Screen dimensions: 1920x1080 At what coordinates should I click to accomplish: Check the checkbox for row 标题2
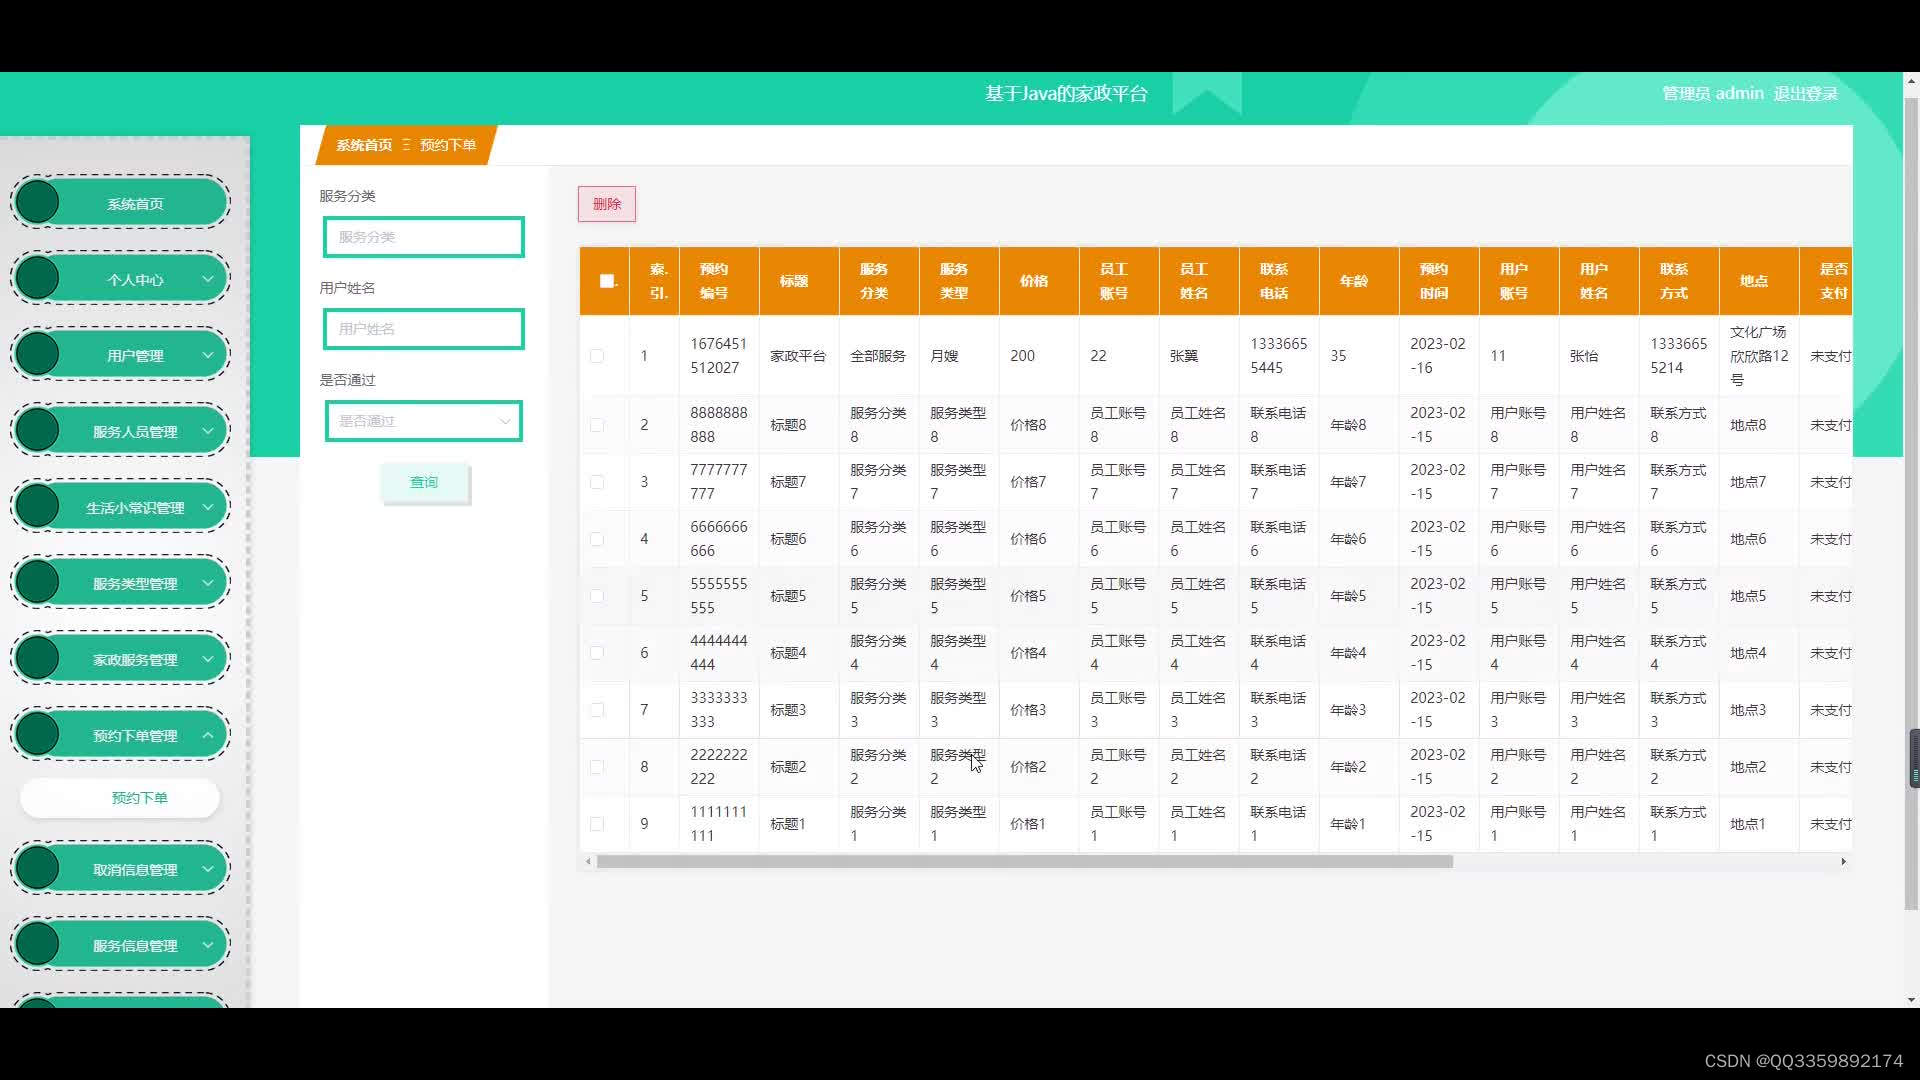tap(597, 767)
